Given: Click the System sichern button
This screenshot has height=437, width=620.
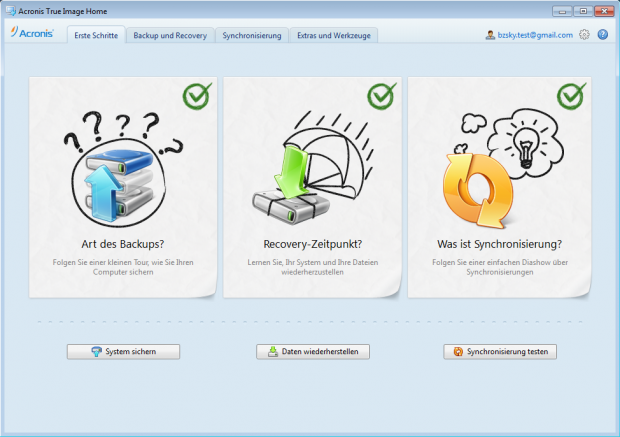Looking at the screenshot, I should [x=123, y=352].
